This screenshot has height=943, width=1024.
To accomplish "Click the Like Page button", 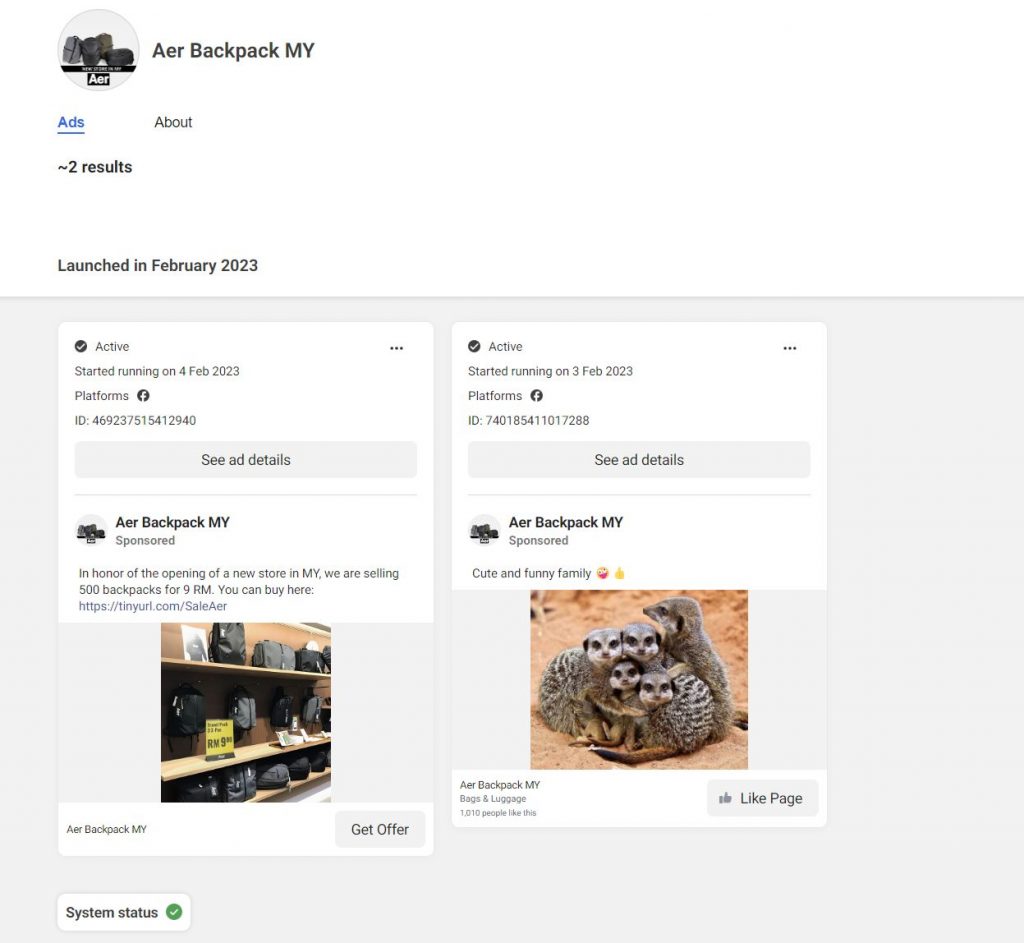I will [762, 798].
